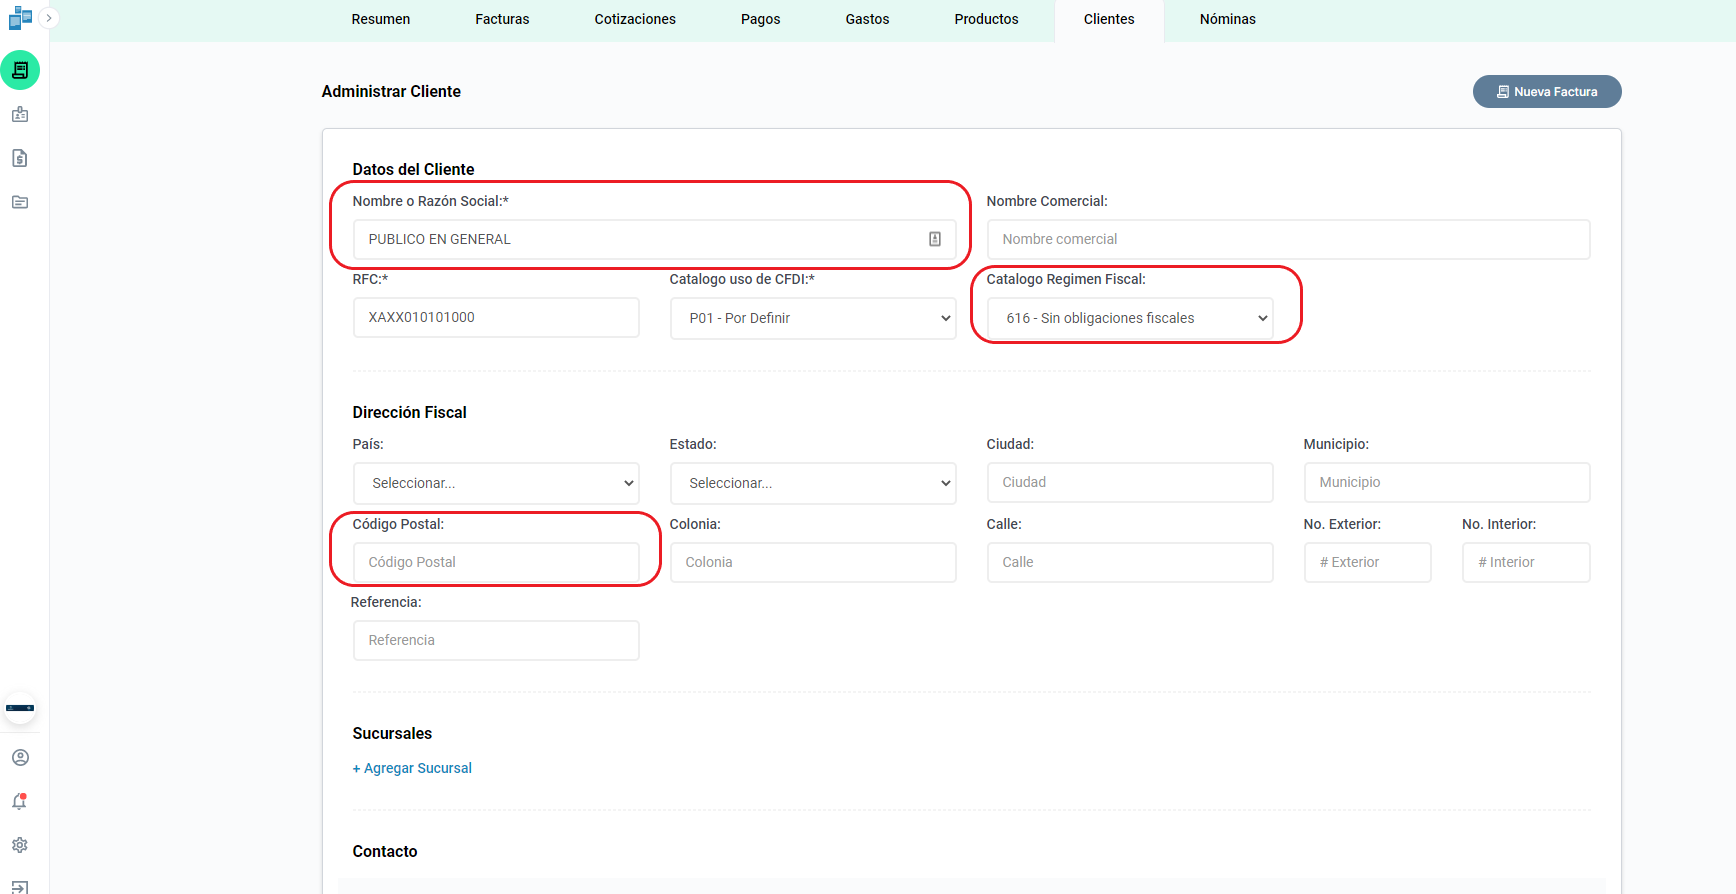This screenshot has width=1736, height=894.
Task: Switch to the Productos tab
Action: (x=987, y=19)
